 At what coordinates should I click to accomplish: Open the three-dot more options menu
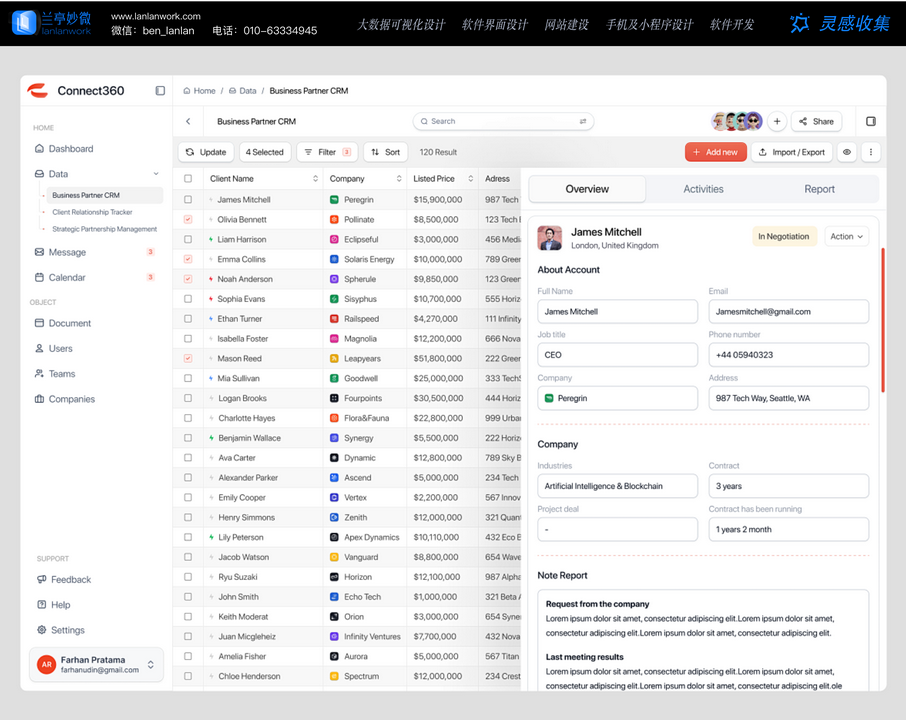[x=870, y=153]
